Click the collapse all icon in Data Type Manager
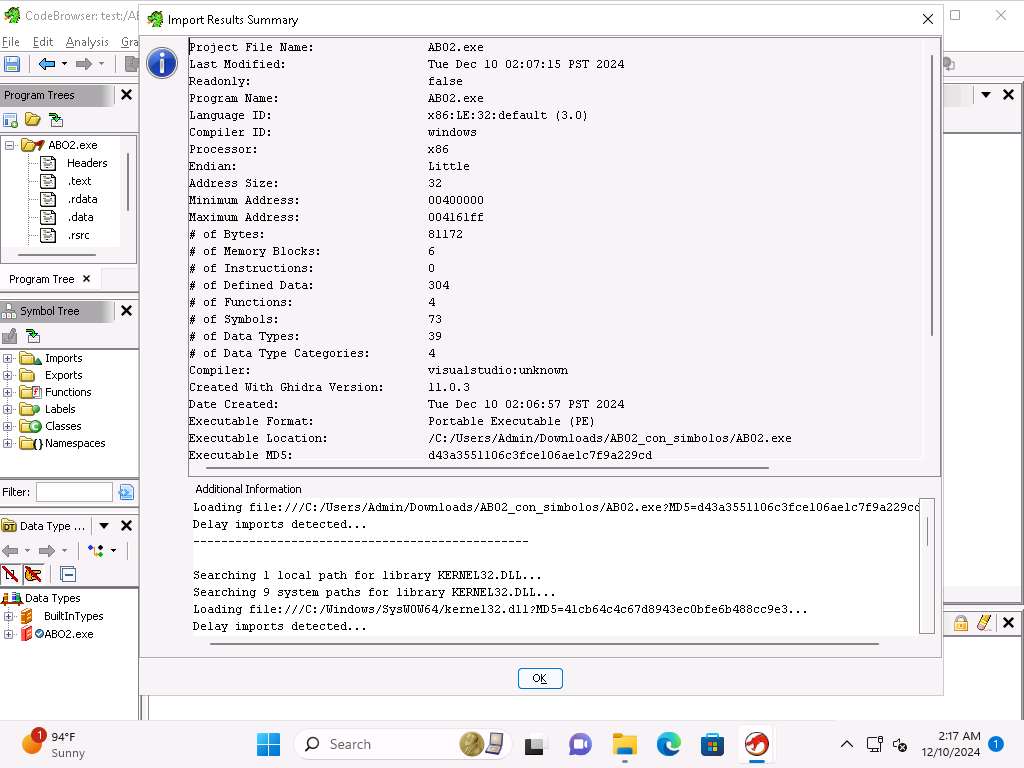Screen dimensions: 1024x768 pyautogui.click(x=68, y=574)
